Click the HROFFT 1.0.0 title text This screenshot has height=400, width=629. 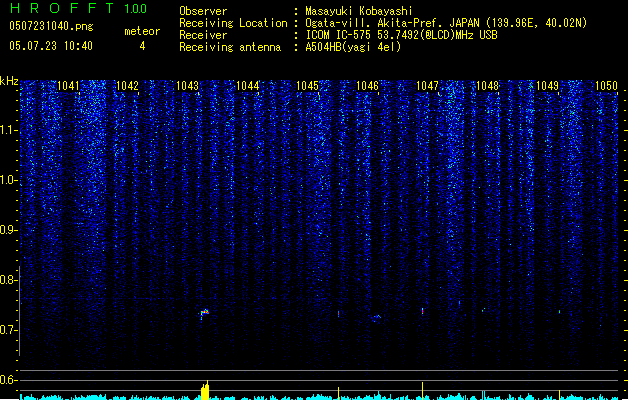78,8
